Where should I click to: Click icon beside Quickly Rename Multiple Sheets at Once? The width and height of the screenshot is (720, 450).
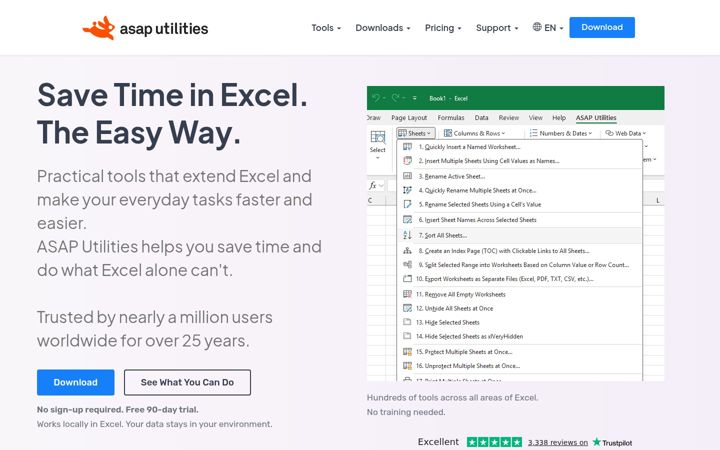(x=407, y=190)
